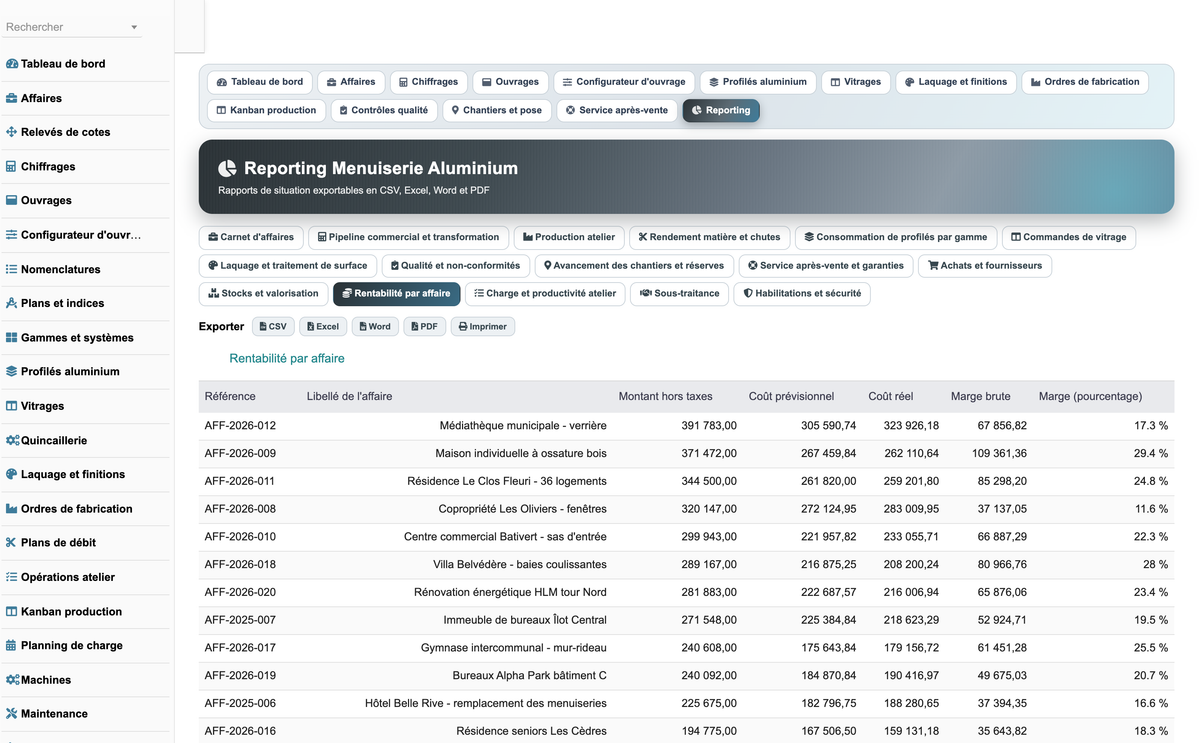Open the Chiffrages top tab

point(428,82)
